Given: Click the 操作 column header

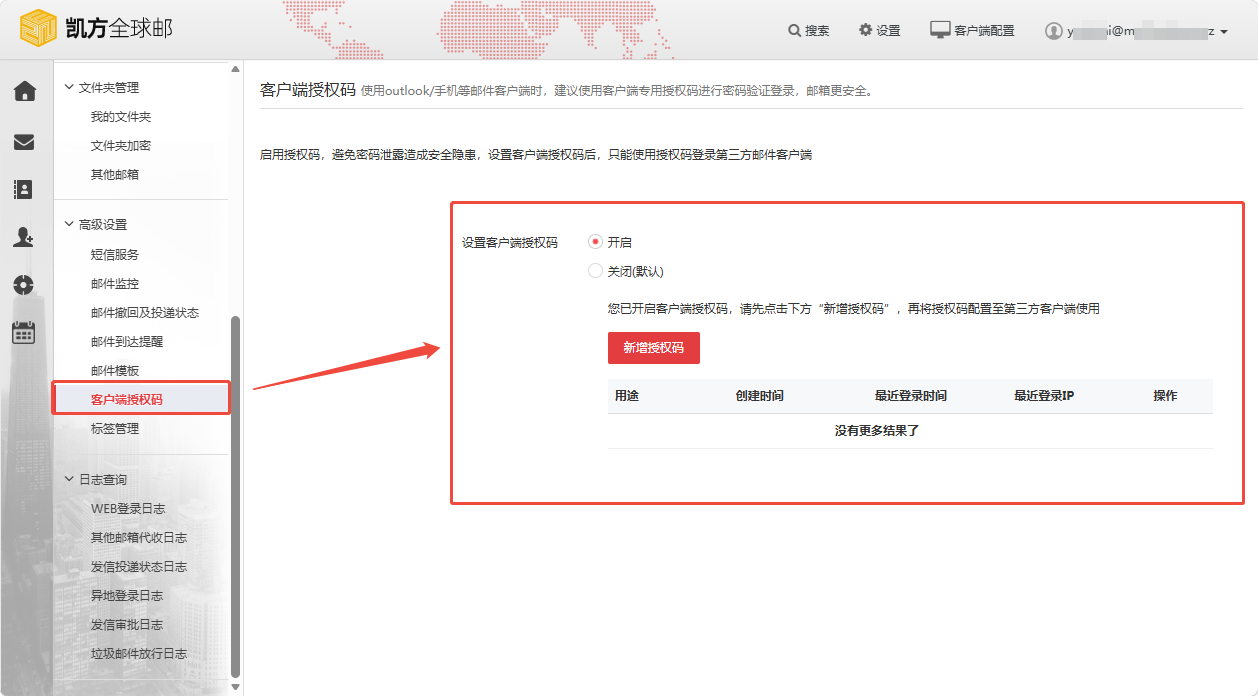Looking at the screenshot, I should pos(1165,396).
